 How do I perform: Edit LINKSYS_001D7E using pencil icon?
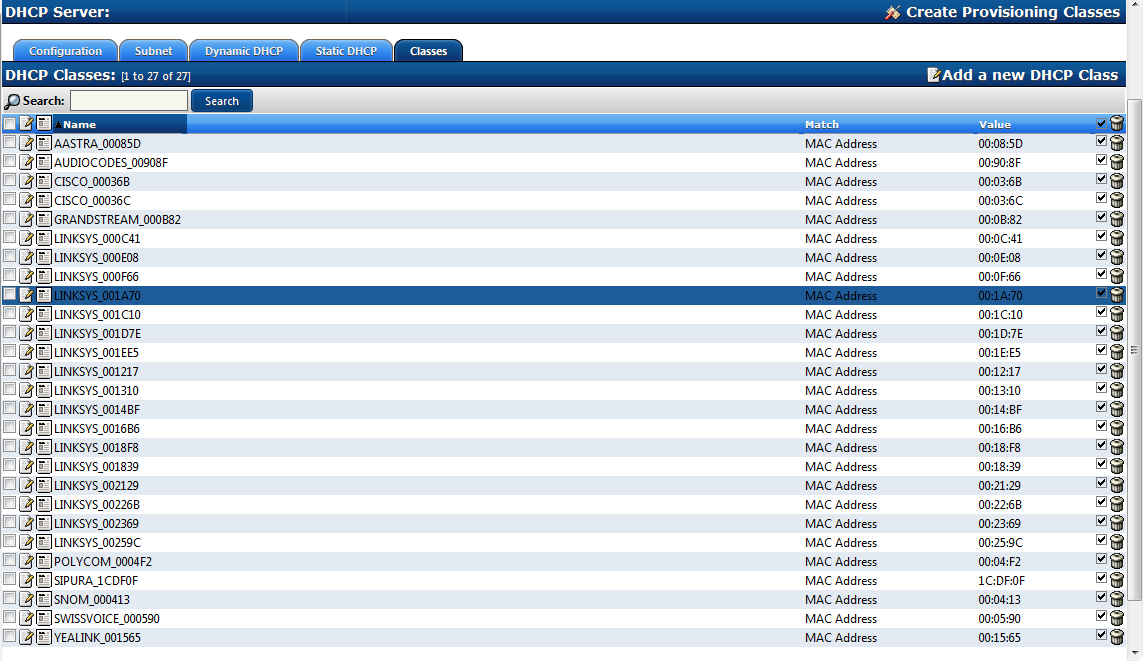click(x=27, y=332)
